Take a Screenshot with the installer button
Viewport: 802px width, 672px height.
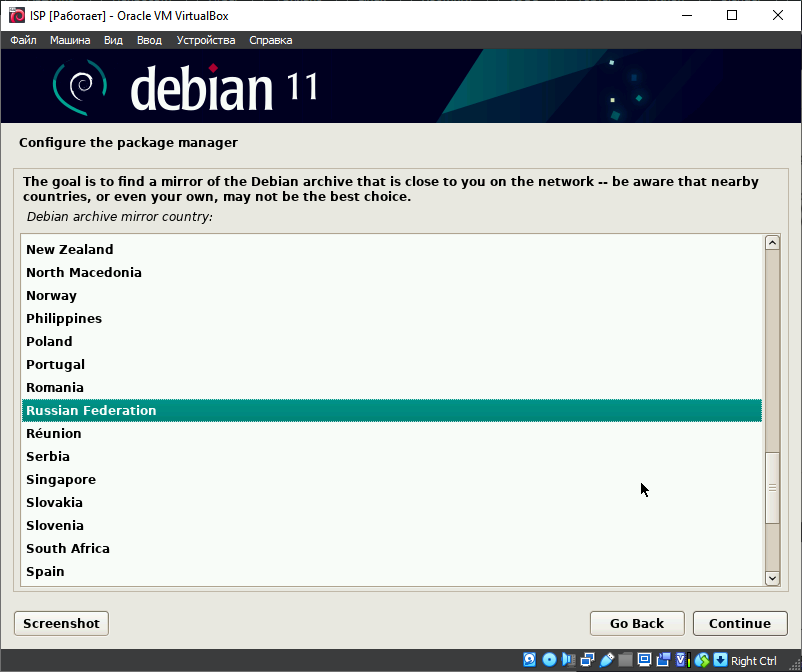[61, 623]
